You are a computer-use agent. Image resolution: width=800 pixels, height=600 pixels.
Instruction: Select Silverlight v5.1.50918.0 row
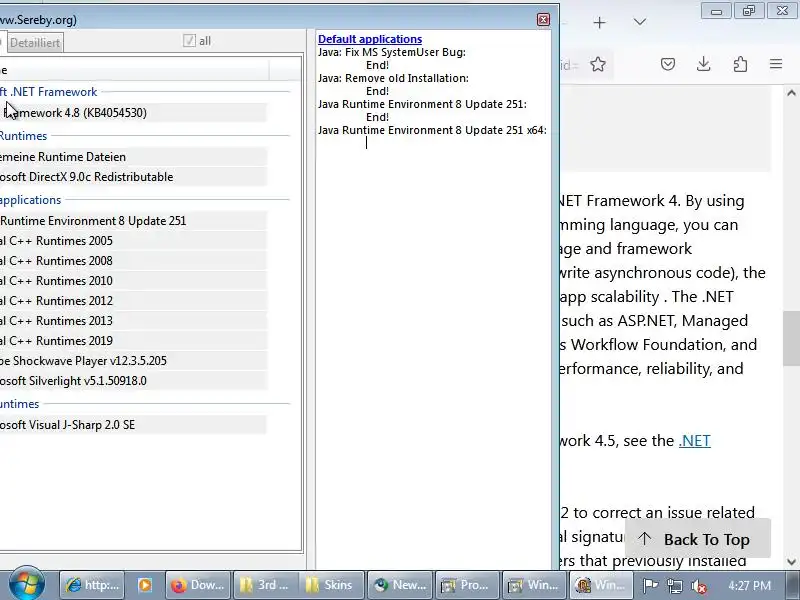coord(133,381)
